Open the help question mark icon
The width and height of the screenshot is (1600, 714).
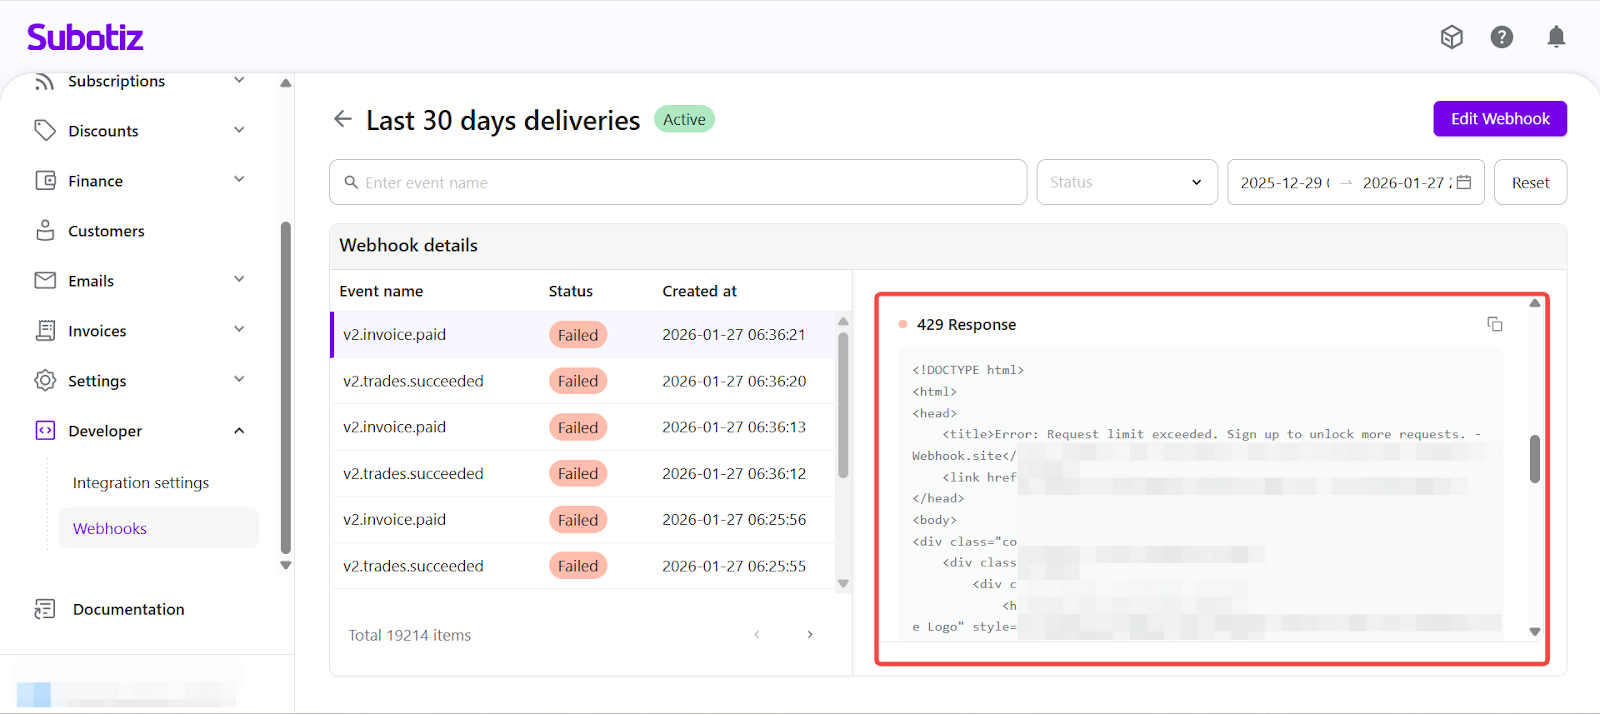click(x=1501, y=37)
